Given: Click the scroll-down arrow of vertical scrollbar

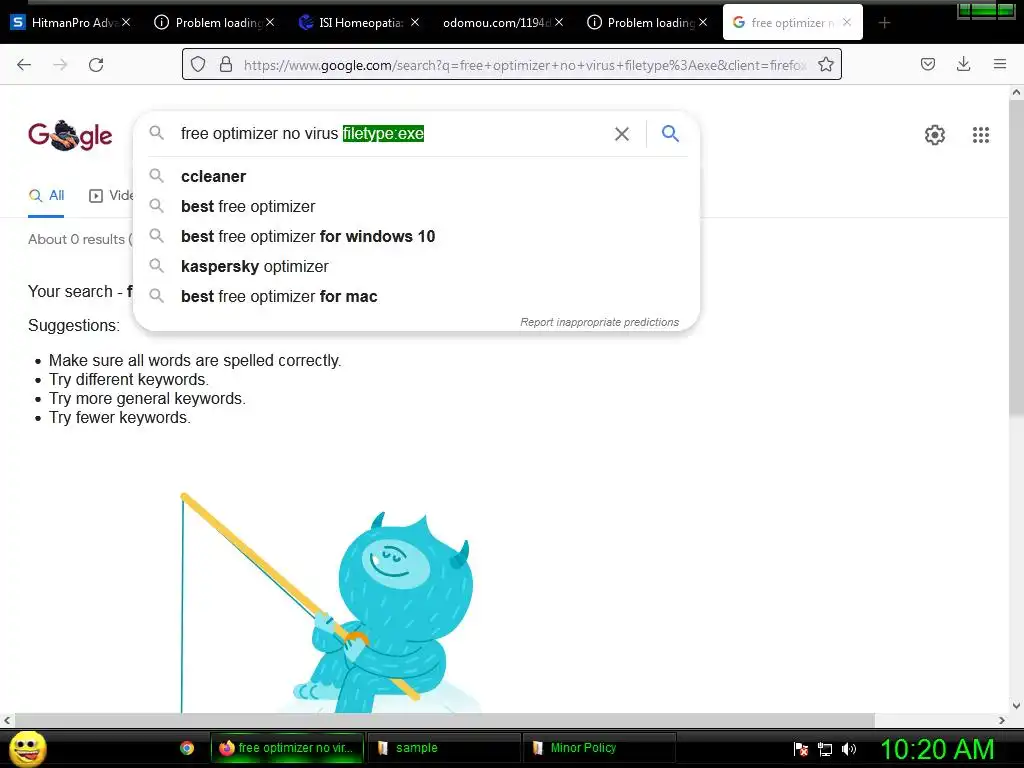Looking at the screenshot, I should tap(1016, 705).
